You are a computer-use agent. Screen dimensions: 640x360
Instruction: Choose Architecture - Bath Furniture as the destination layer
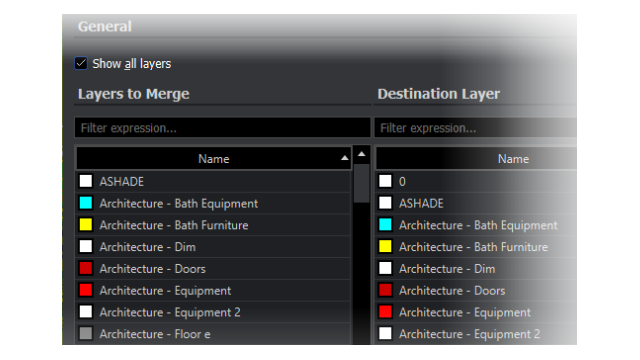pos(476,247)
